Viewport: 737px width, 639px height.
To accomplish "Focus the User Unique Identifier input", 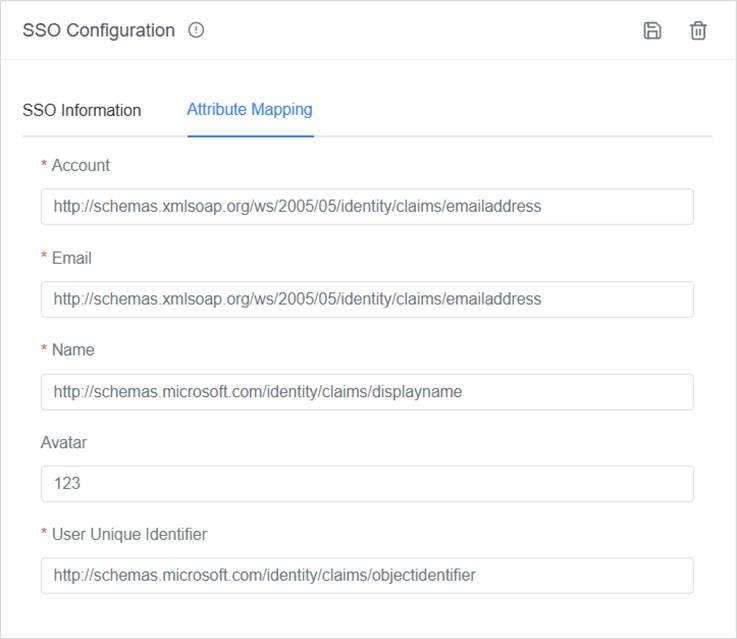I will 367,576.
